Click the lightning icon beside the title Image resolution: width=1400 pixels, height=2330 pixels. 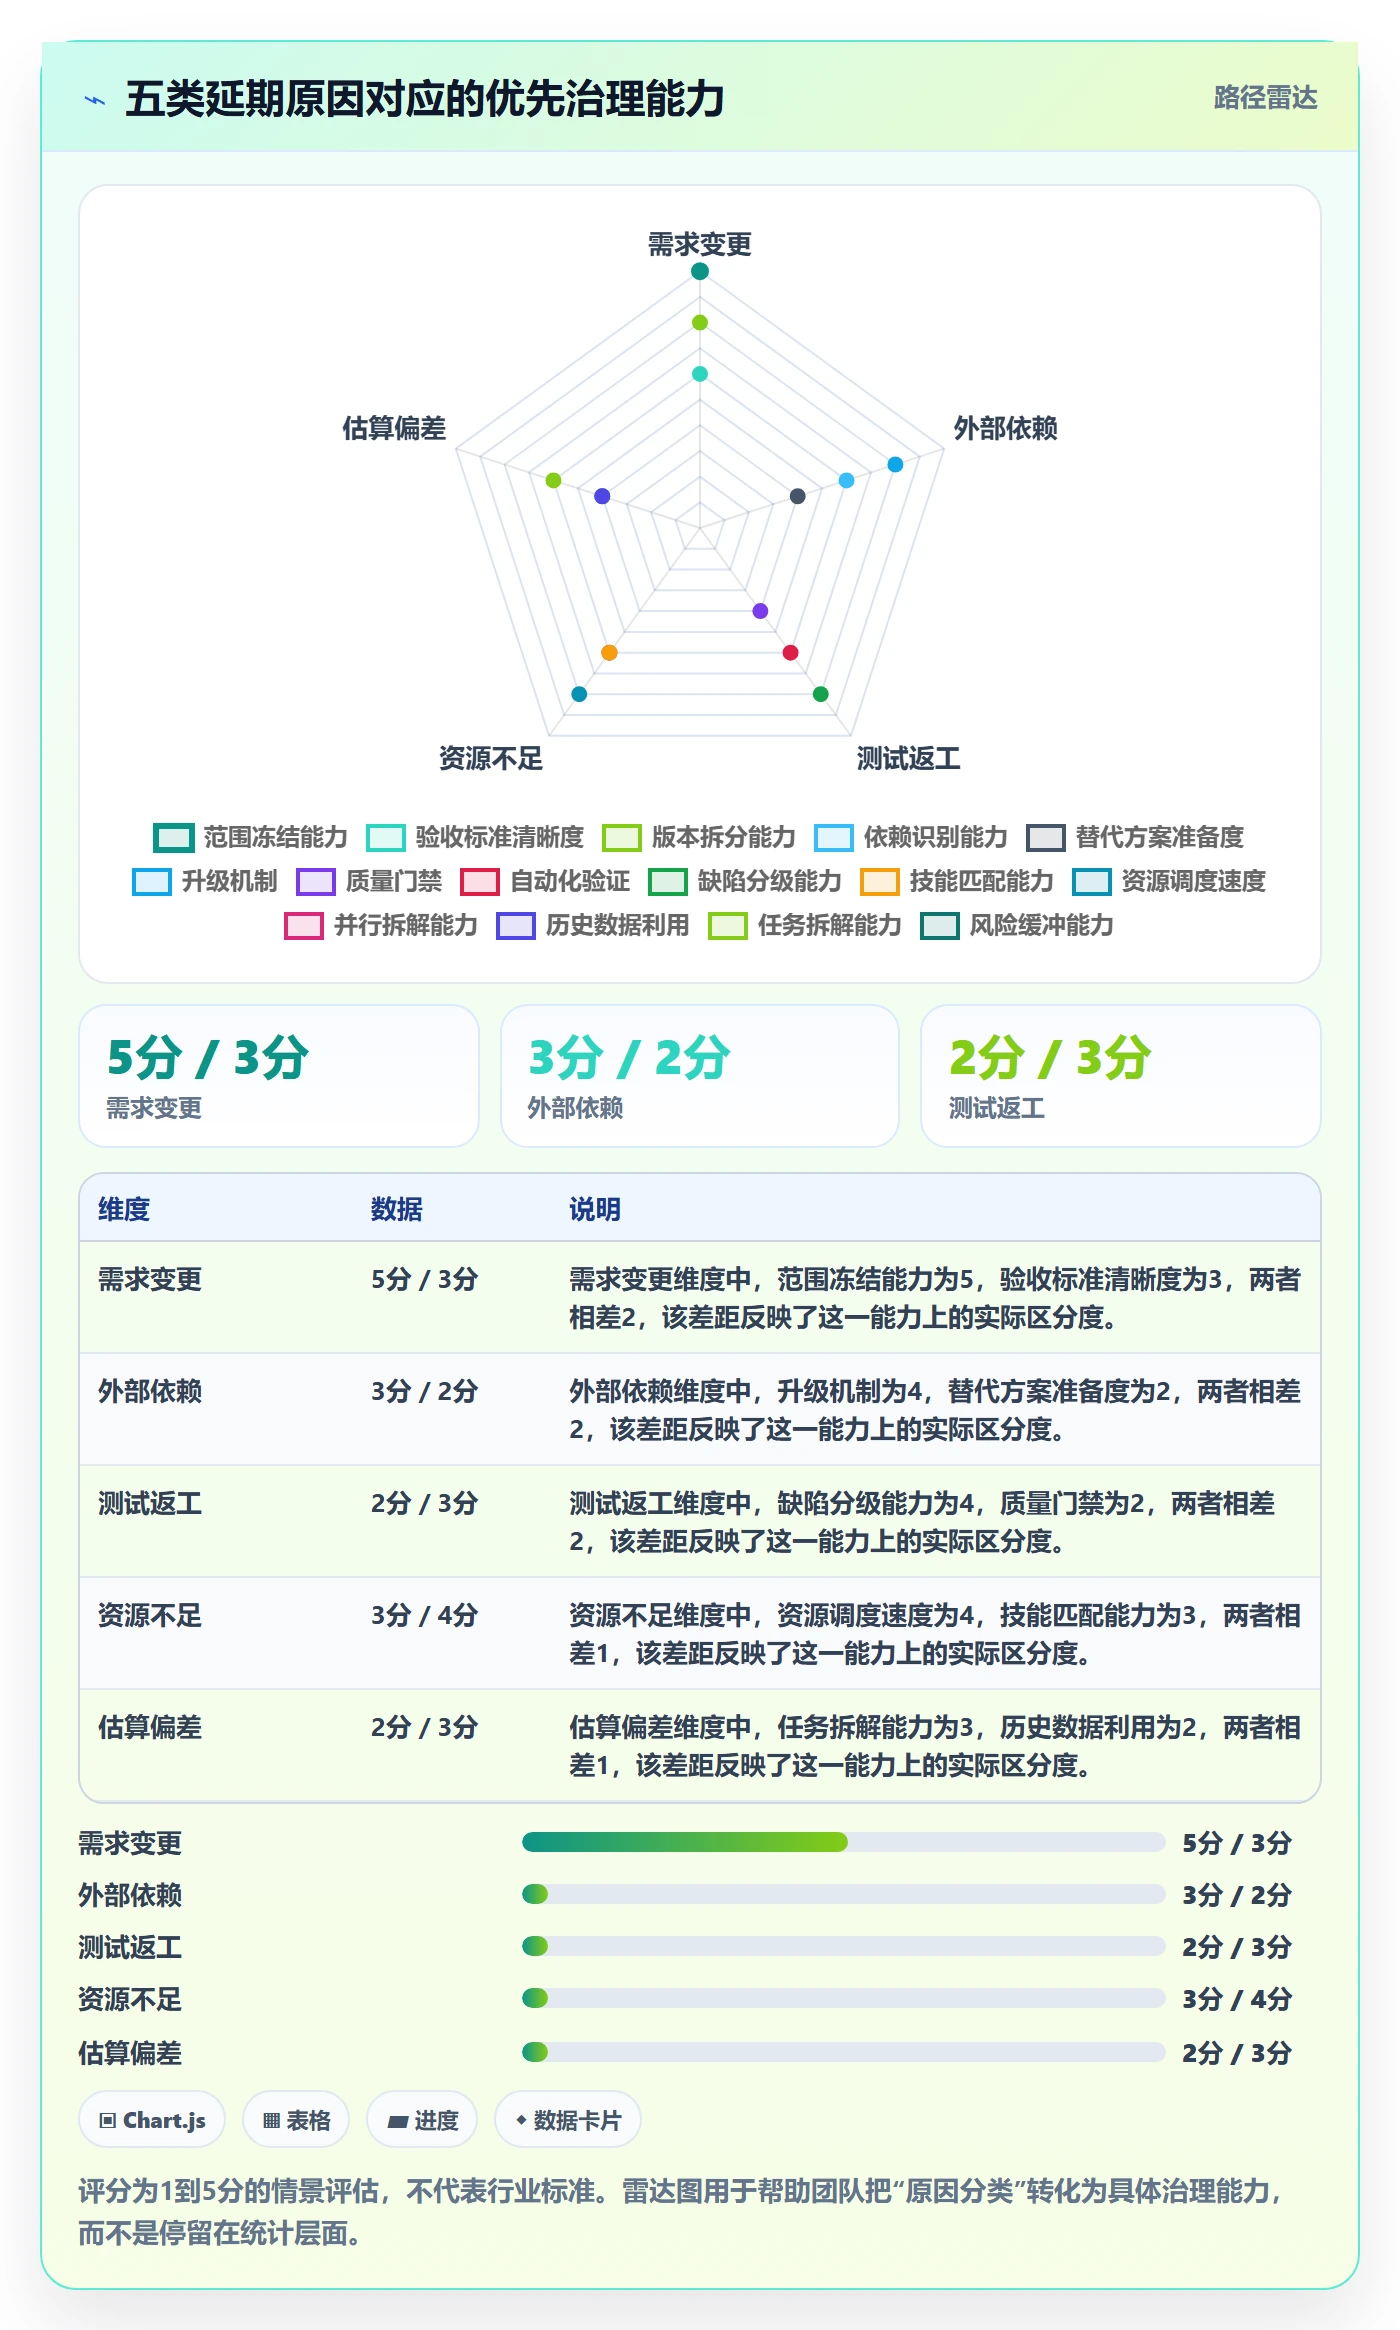click(x=95, y=100)
